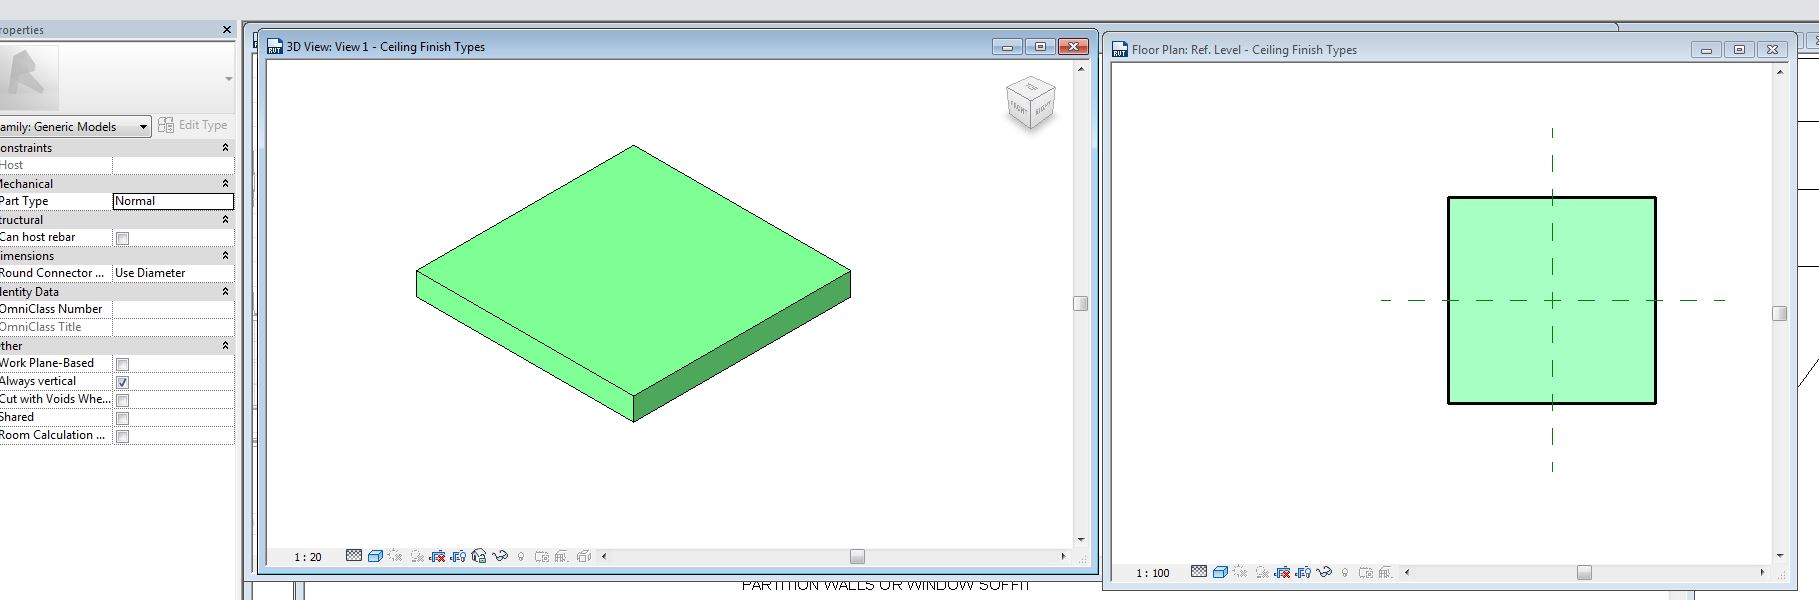Screen dimensions: 1819x600
Task: Click 3D View scroll up arrow
Action: coord(1080,69)
